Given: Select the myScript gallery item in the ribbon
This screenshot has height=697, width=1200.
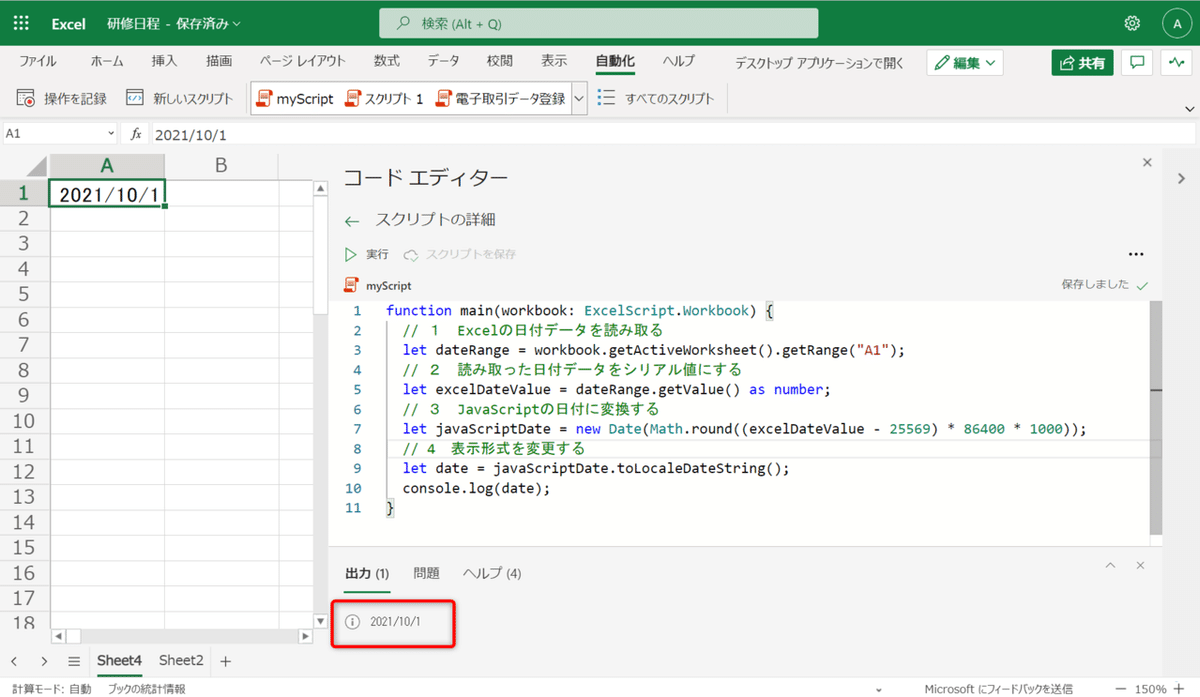Looking at the screenshot, I should [294, 99].
